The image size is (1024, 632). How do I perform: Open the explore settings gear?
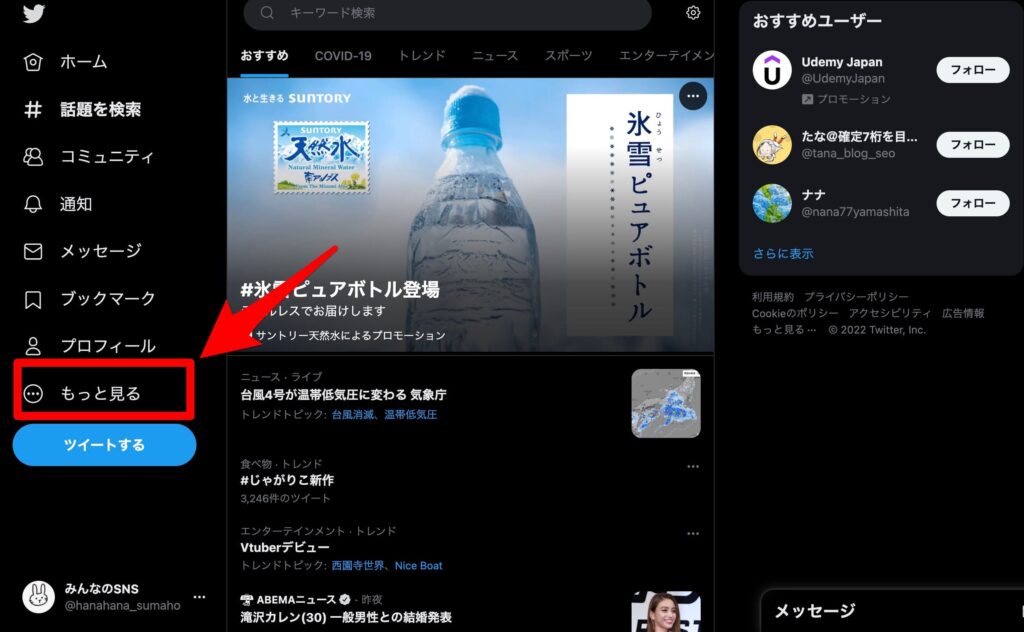click(694, 12)
